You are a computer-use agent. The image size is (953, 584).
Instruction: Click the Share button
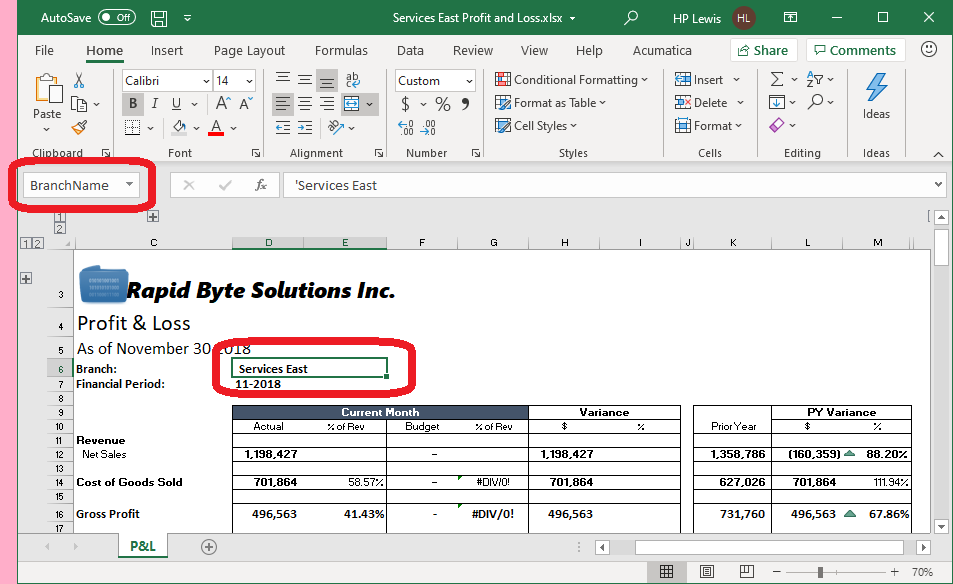click(763, 50)
